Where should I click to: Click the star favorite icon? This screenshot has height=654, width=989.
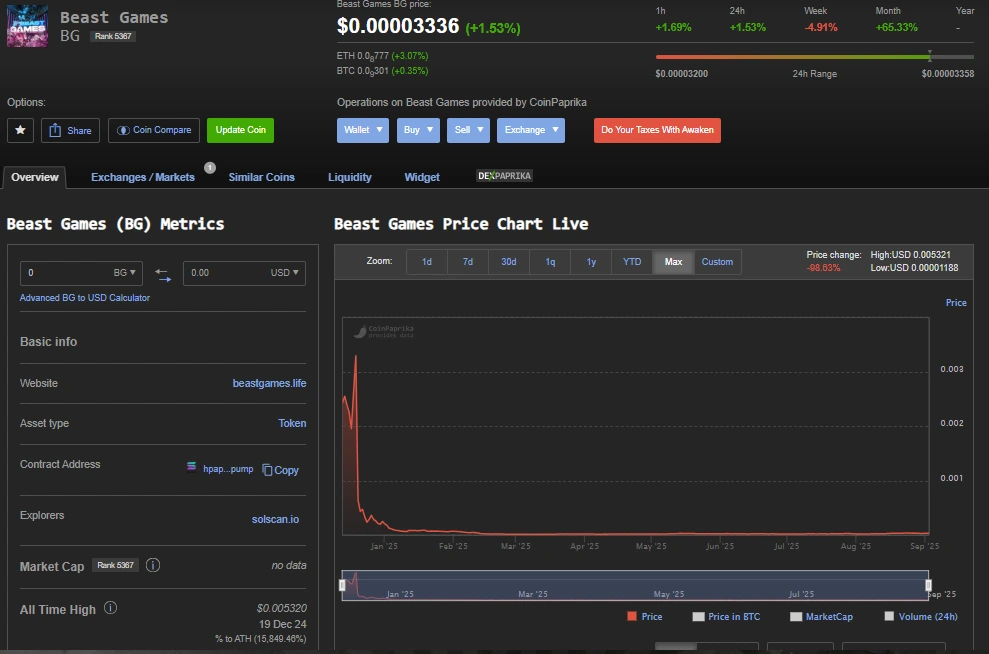point(20,130)
